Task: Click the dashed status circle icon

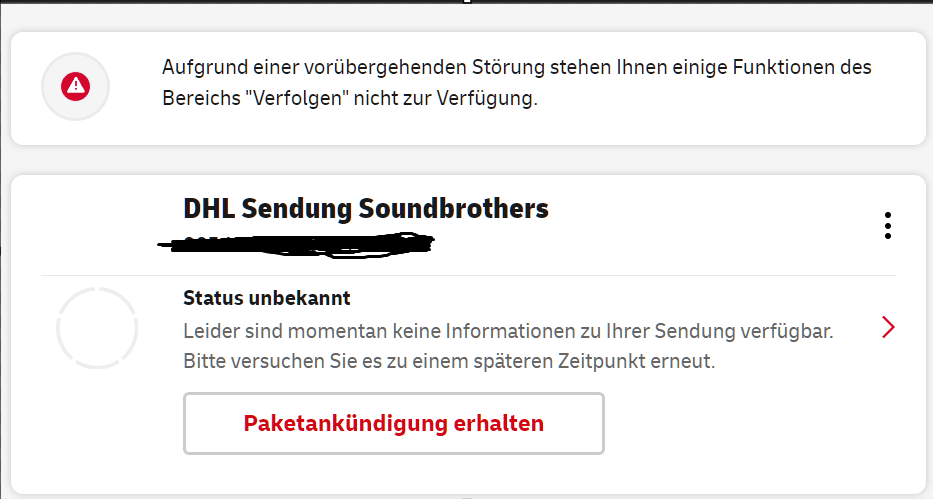Action: coord(97,328)
